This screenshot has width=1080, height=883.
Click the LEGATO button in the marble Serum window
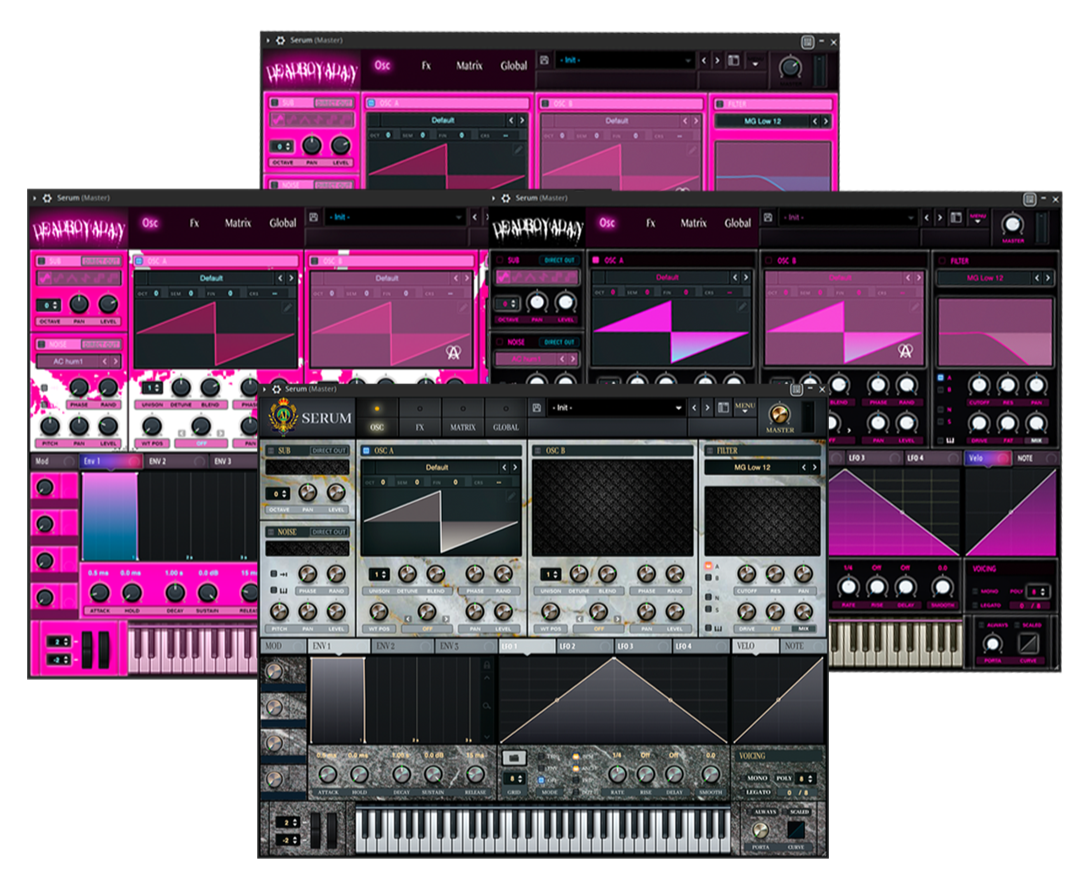(758, 792)
